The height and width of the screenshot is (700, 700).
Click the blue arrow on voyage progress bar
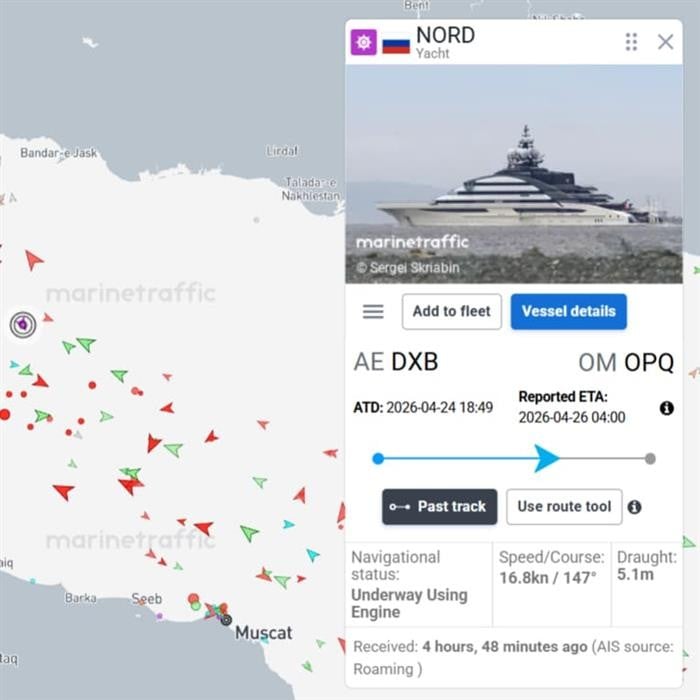545,458
